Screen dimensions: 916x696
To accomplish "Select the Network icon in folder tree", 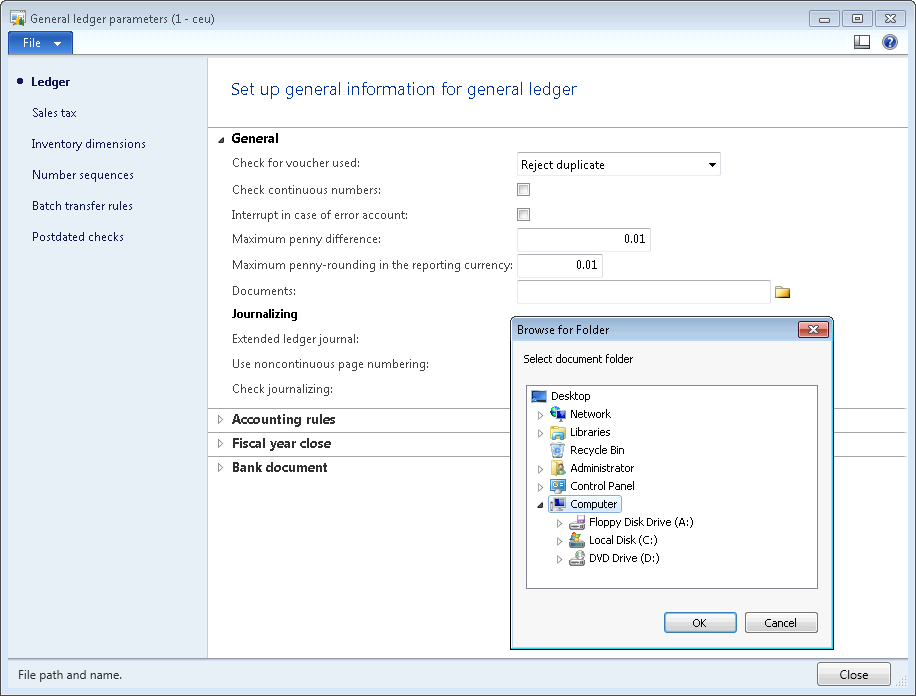I will (558, 414).
